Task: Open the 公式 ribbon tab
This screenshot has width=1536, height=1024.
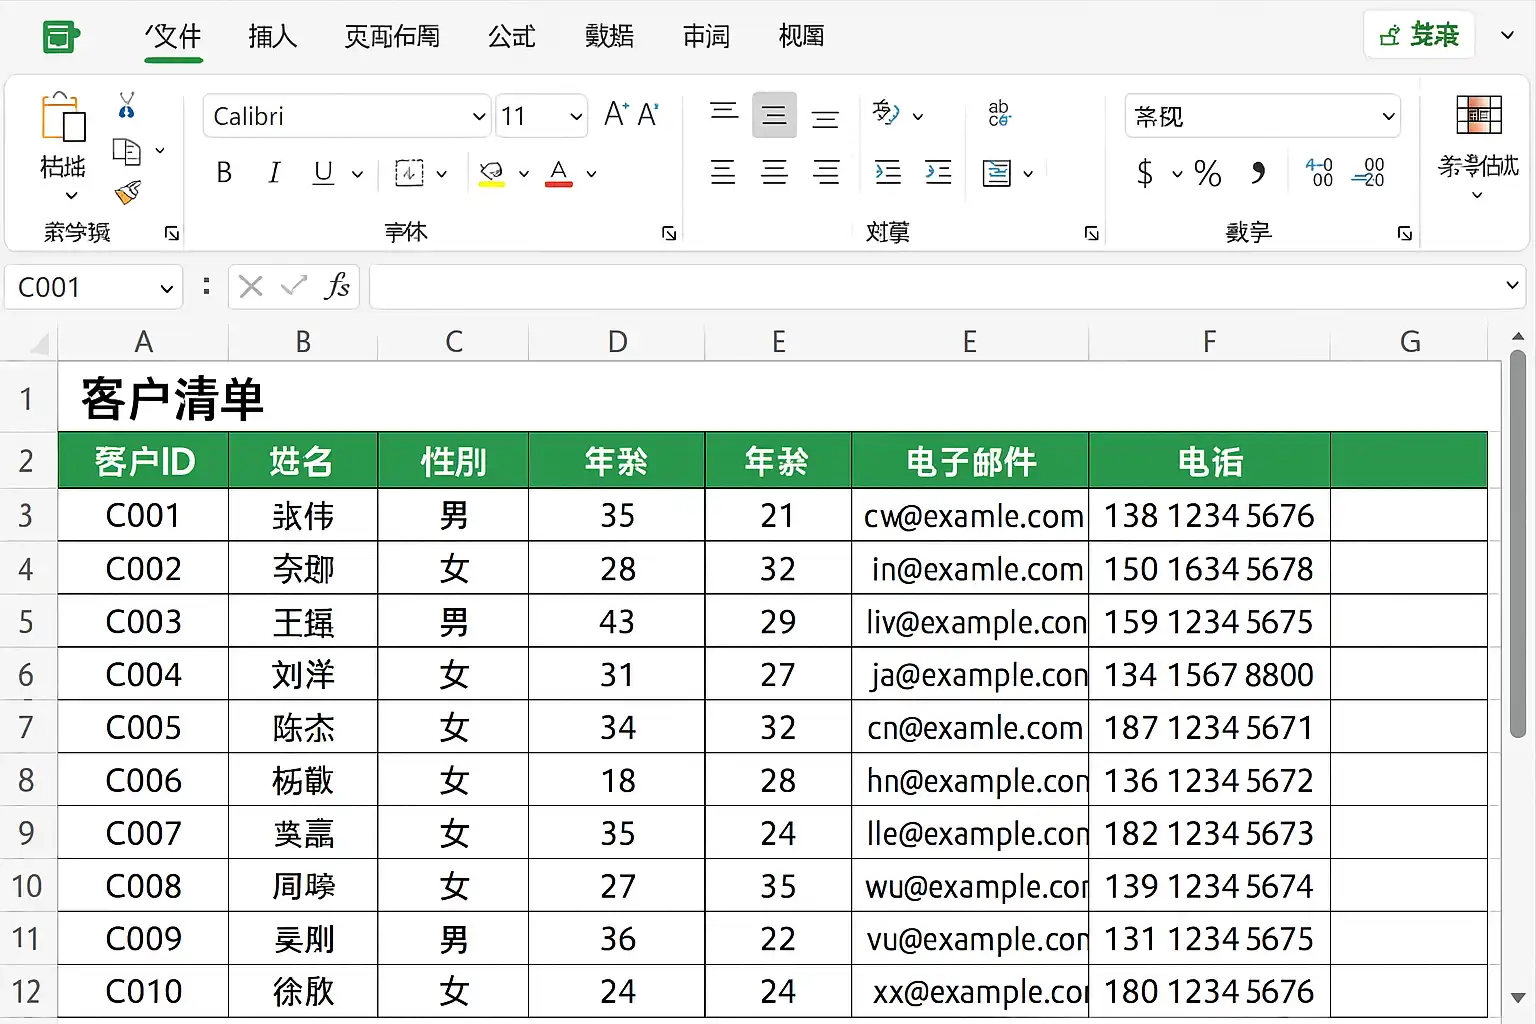Action: 511,37
